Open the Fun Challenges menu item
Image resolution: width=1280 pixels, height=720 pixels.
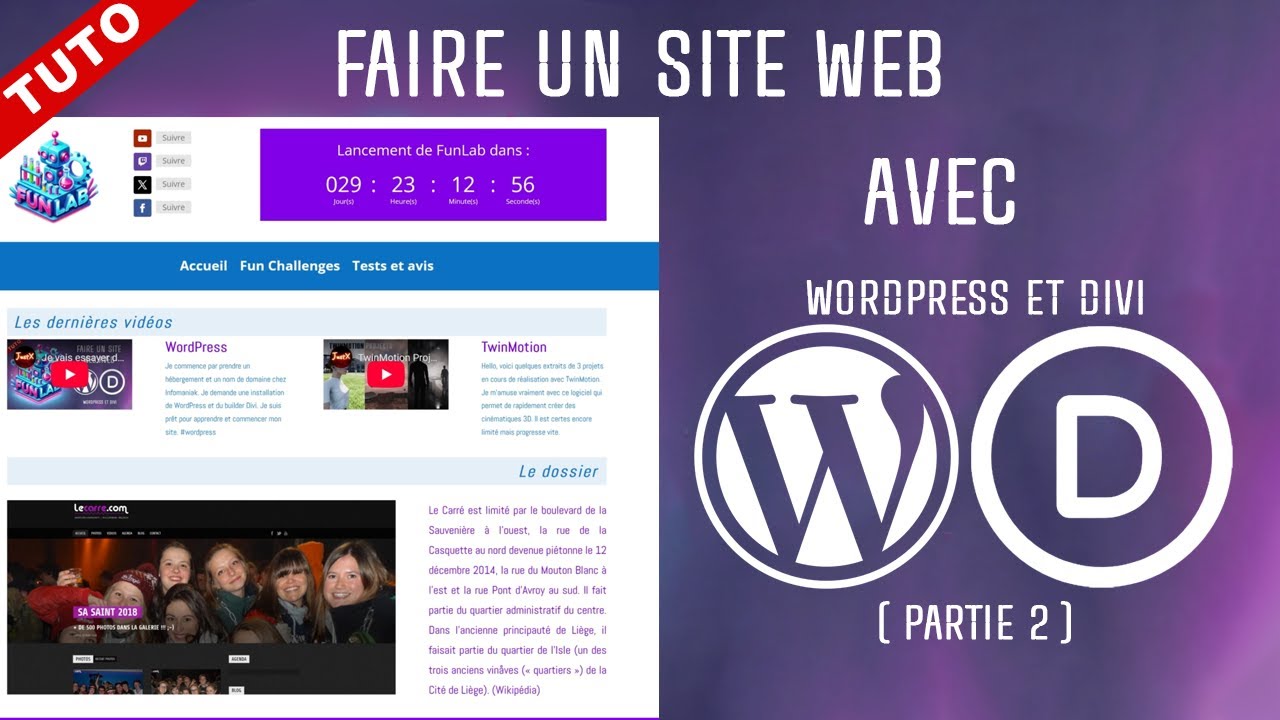point(290,266)
